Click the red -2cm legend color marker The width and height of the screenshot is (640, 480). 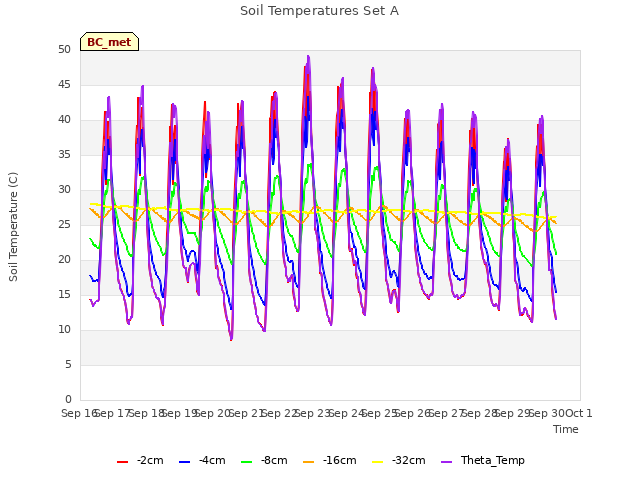click(x=122, y=462)
